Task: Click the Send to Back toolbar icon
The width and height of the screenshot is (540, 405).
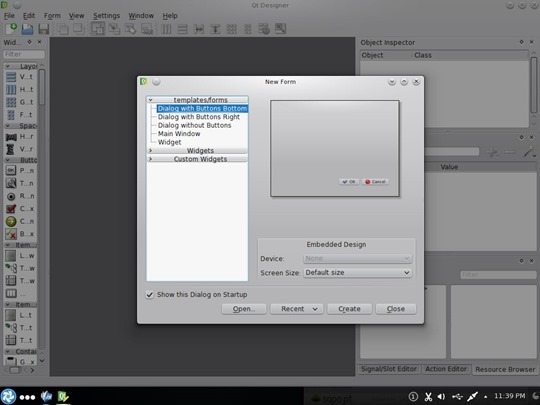Action: [63, 29]
